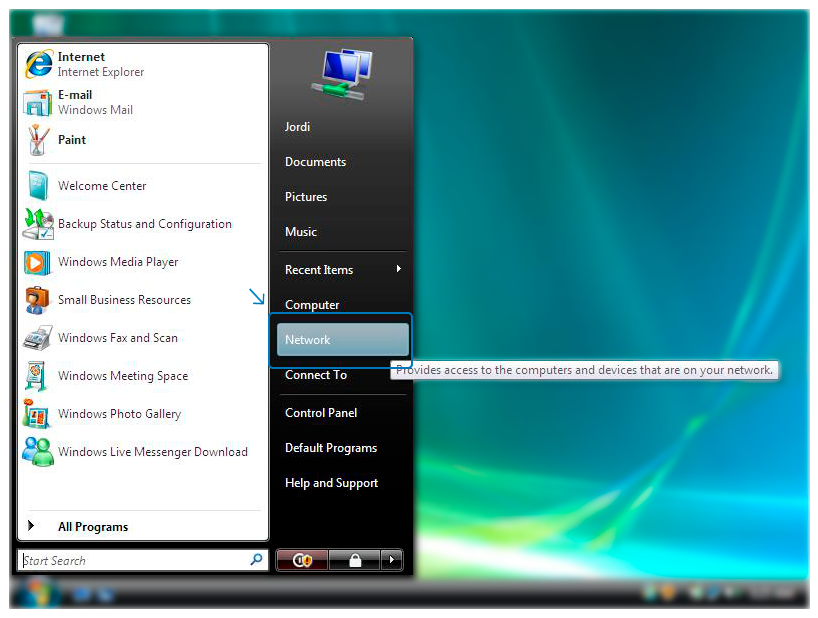The height and width of the screenshot is (618, 818).
Task: Select Recent Items label
Action: [x=319, y=270]
